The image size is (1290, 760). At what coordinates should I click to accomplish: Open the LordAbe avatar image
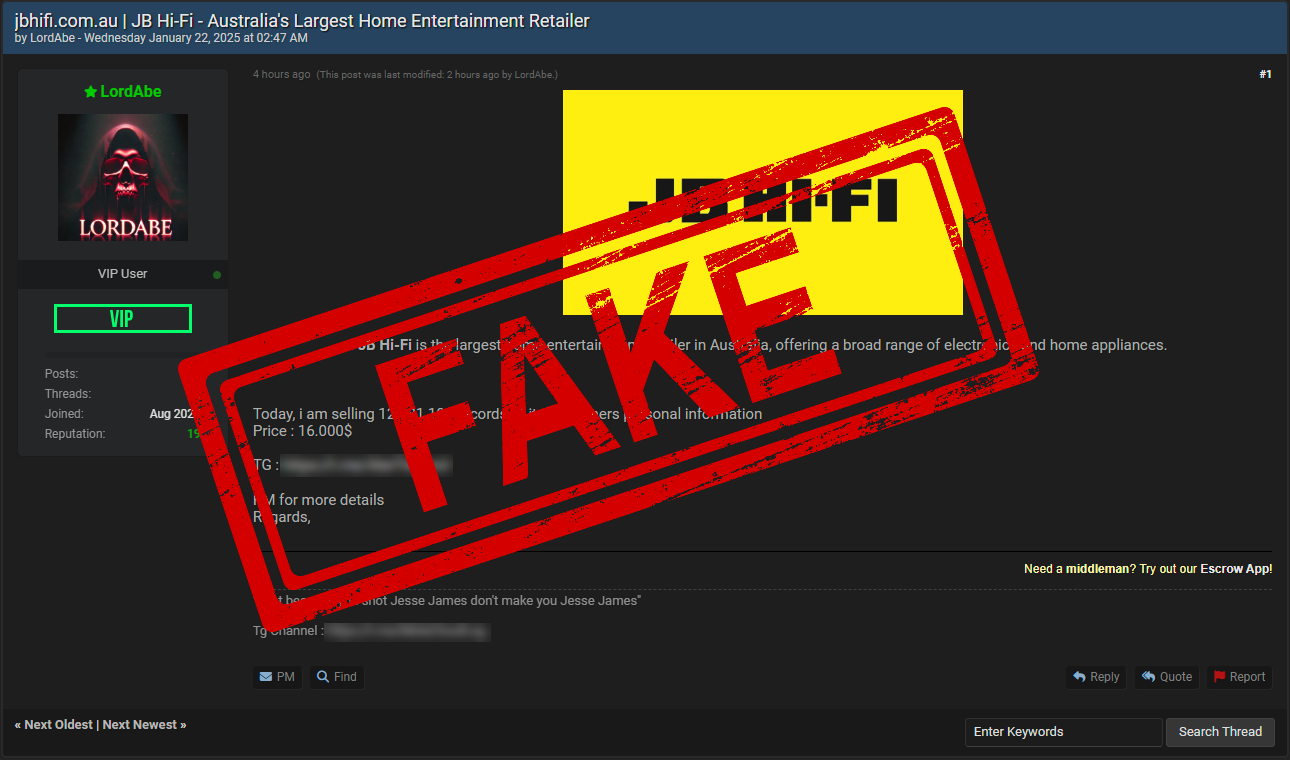click(123, 177)
